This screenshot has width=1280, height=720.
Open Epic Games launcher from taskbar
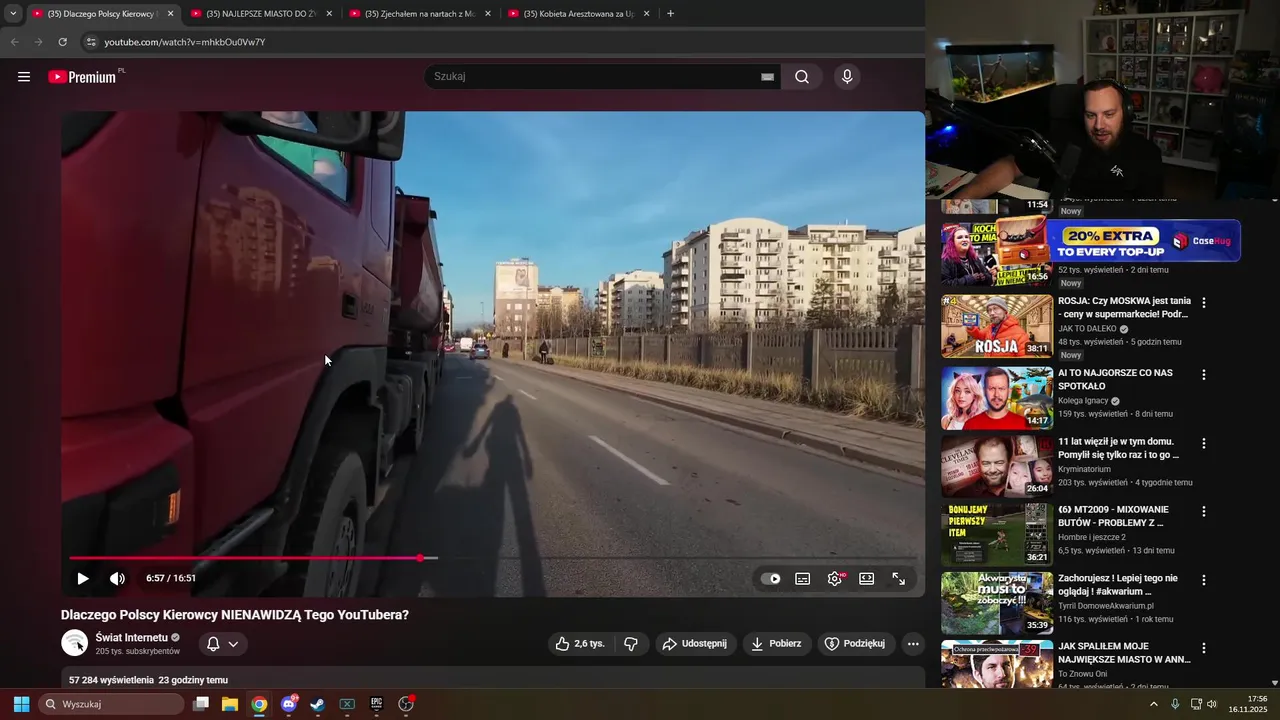(377, 704)
